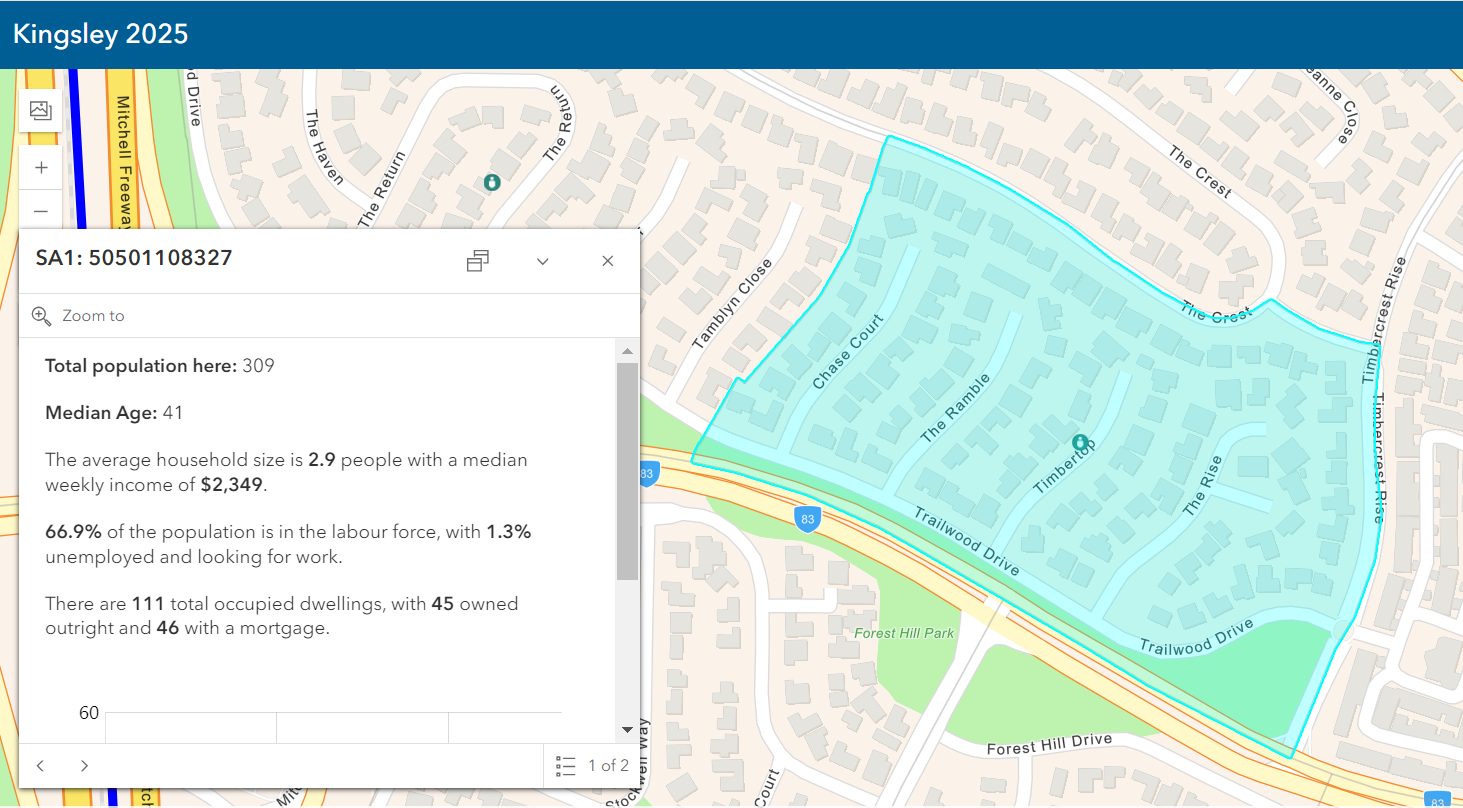
Task: Click the Forest Hill Drive label
Action: click(x=1049, y=744)
